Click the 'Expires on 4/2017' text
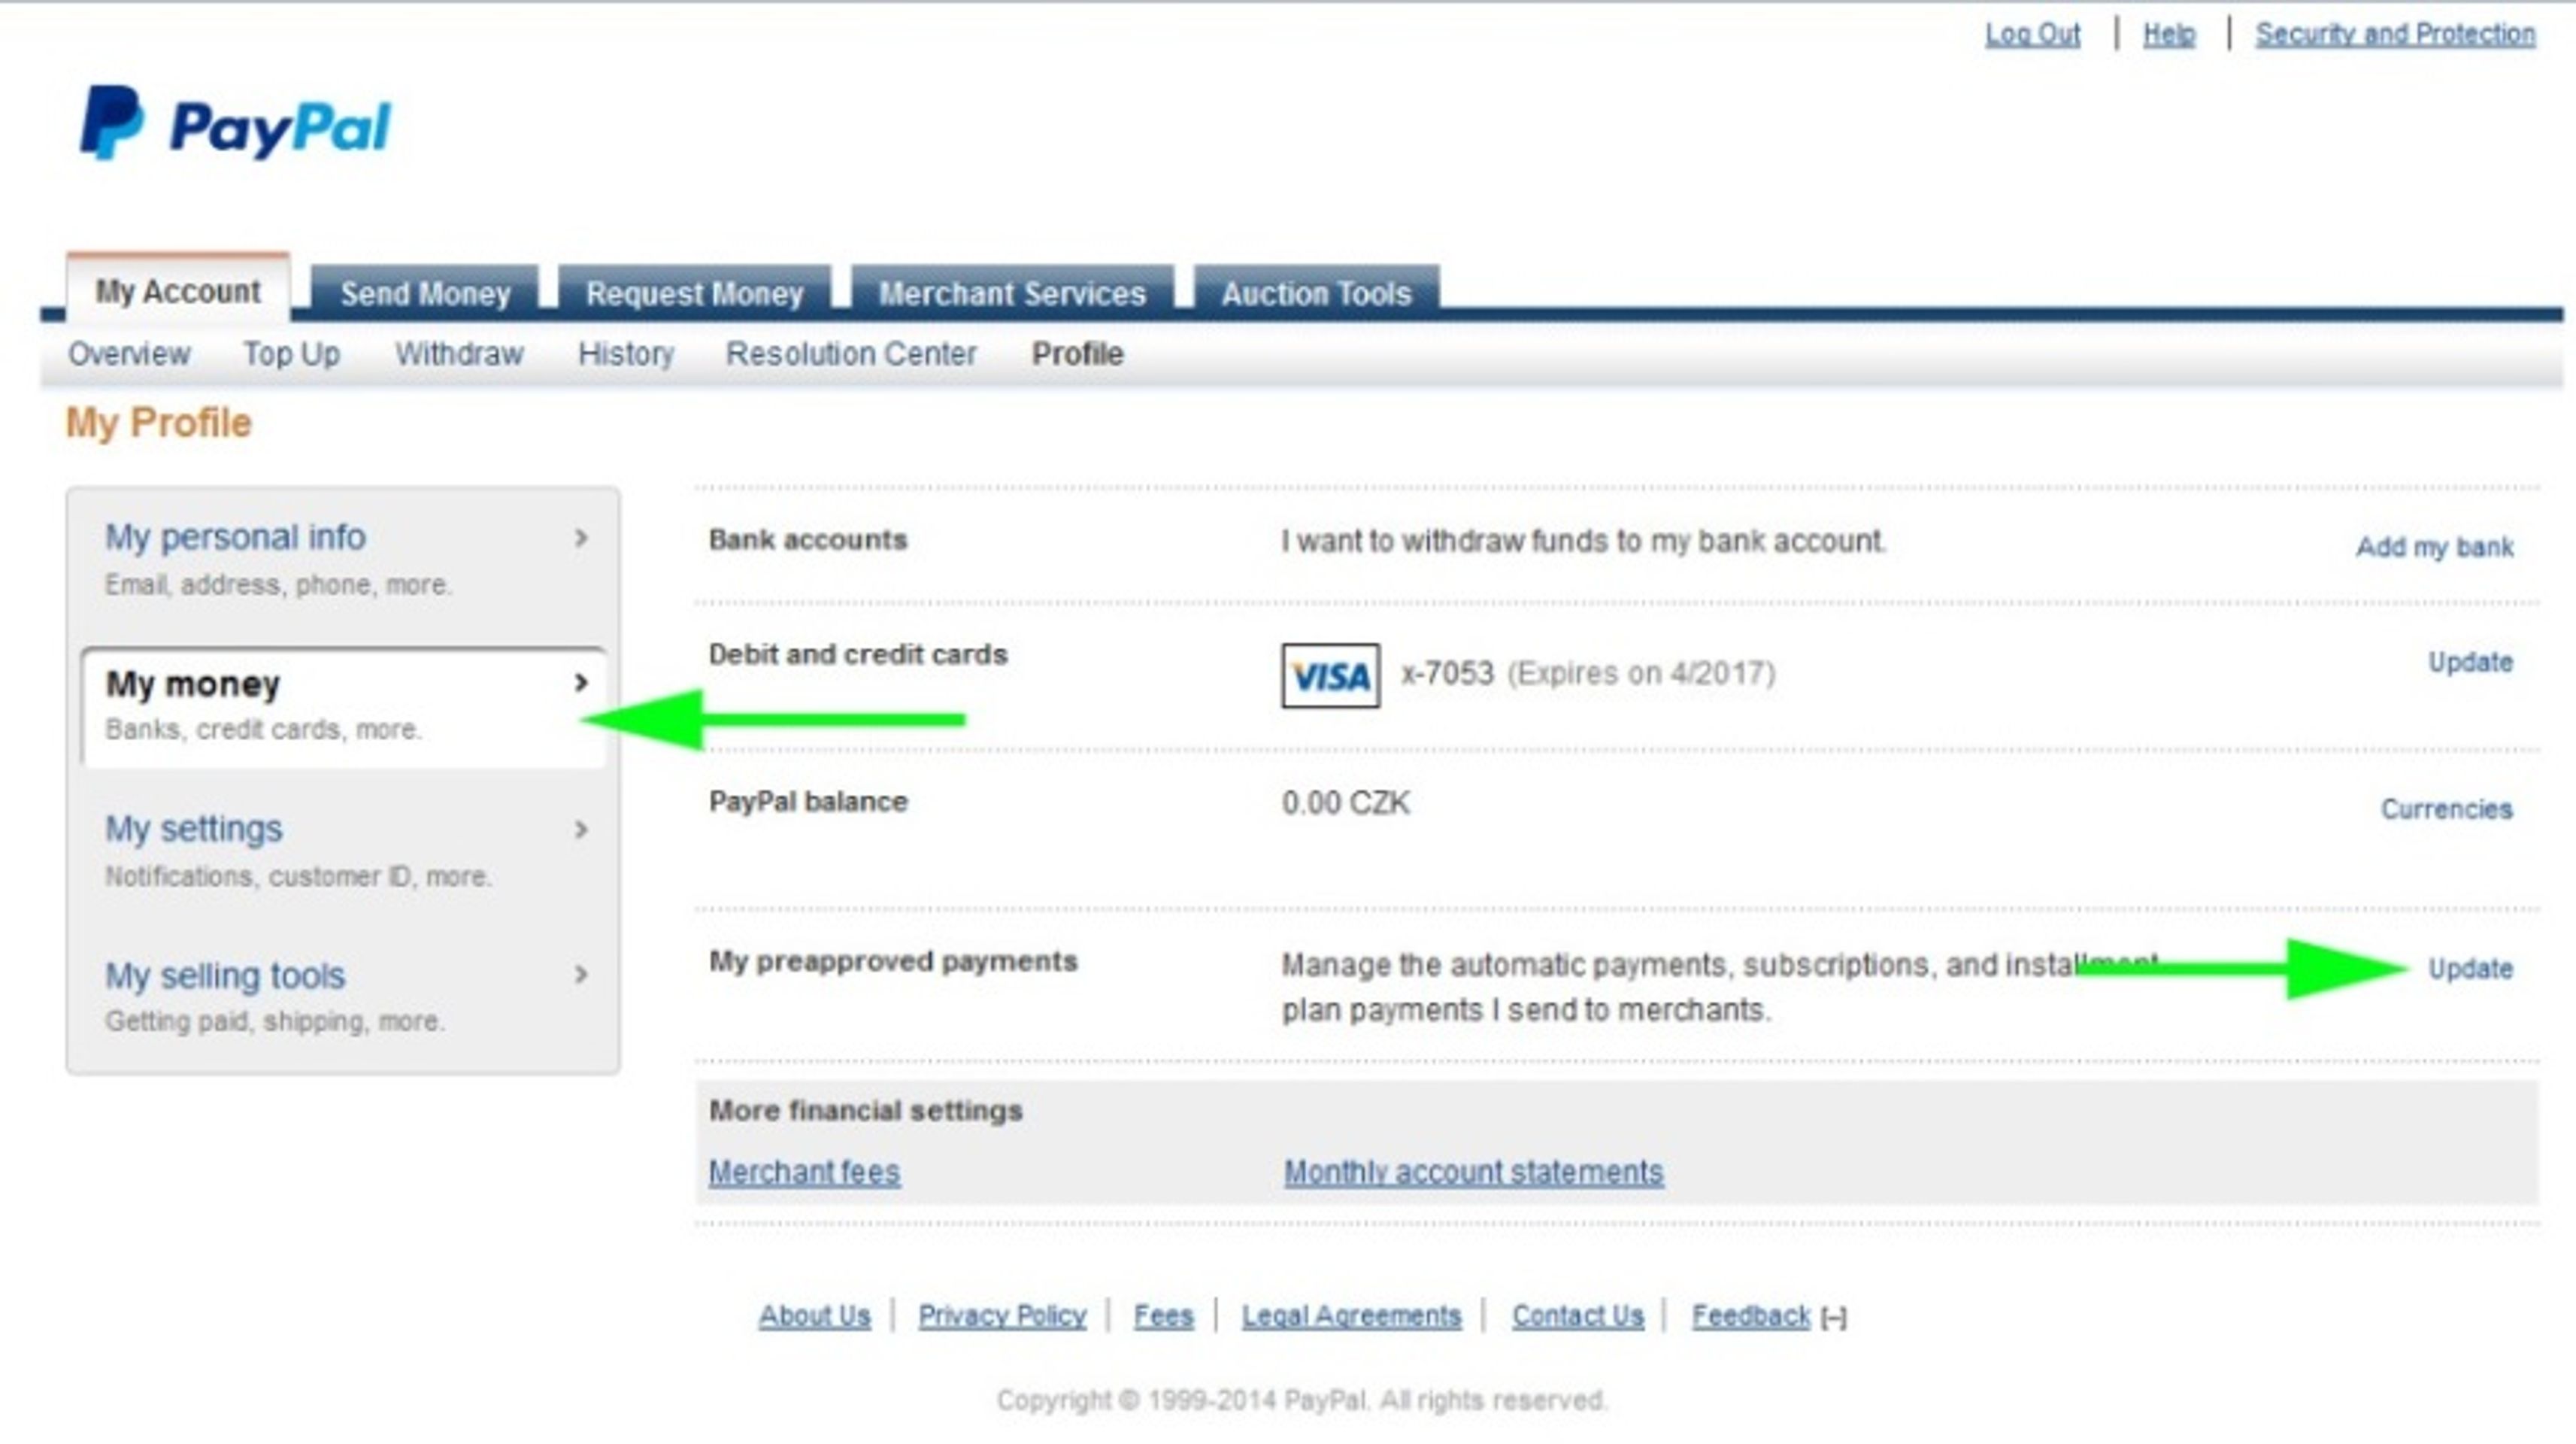The width and height of the screenshot is (2576, 1444). tap(1641, 674)
